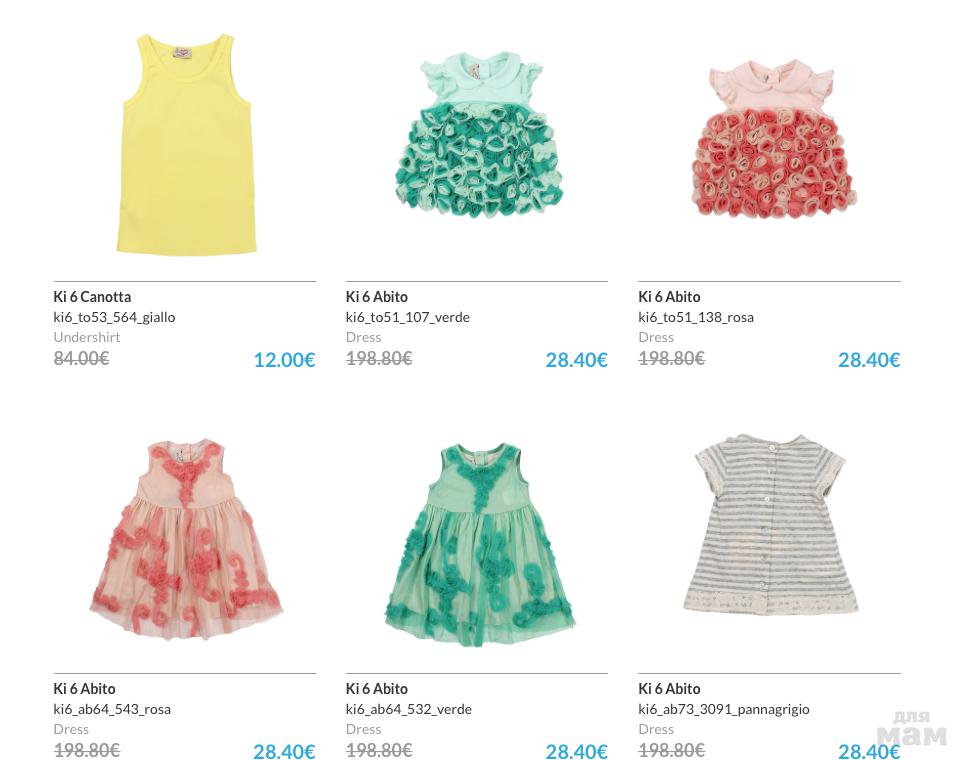This screenshot has height=760, width=962.
Task: Open the yellow Ki 6 Canotta undershirt image
Action: coord(185,144)
